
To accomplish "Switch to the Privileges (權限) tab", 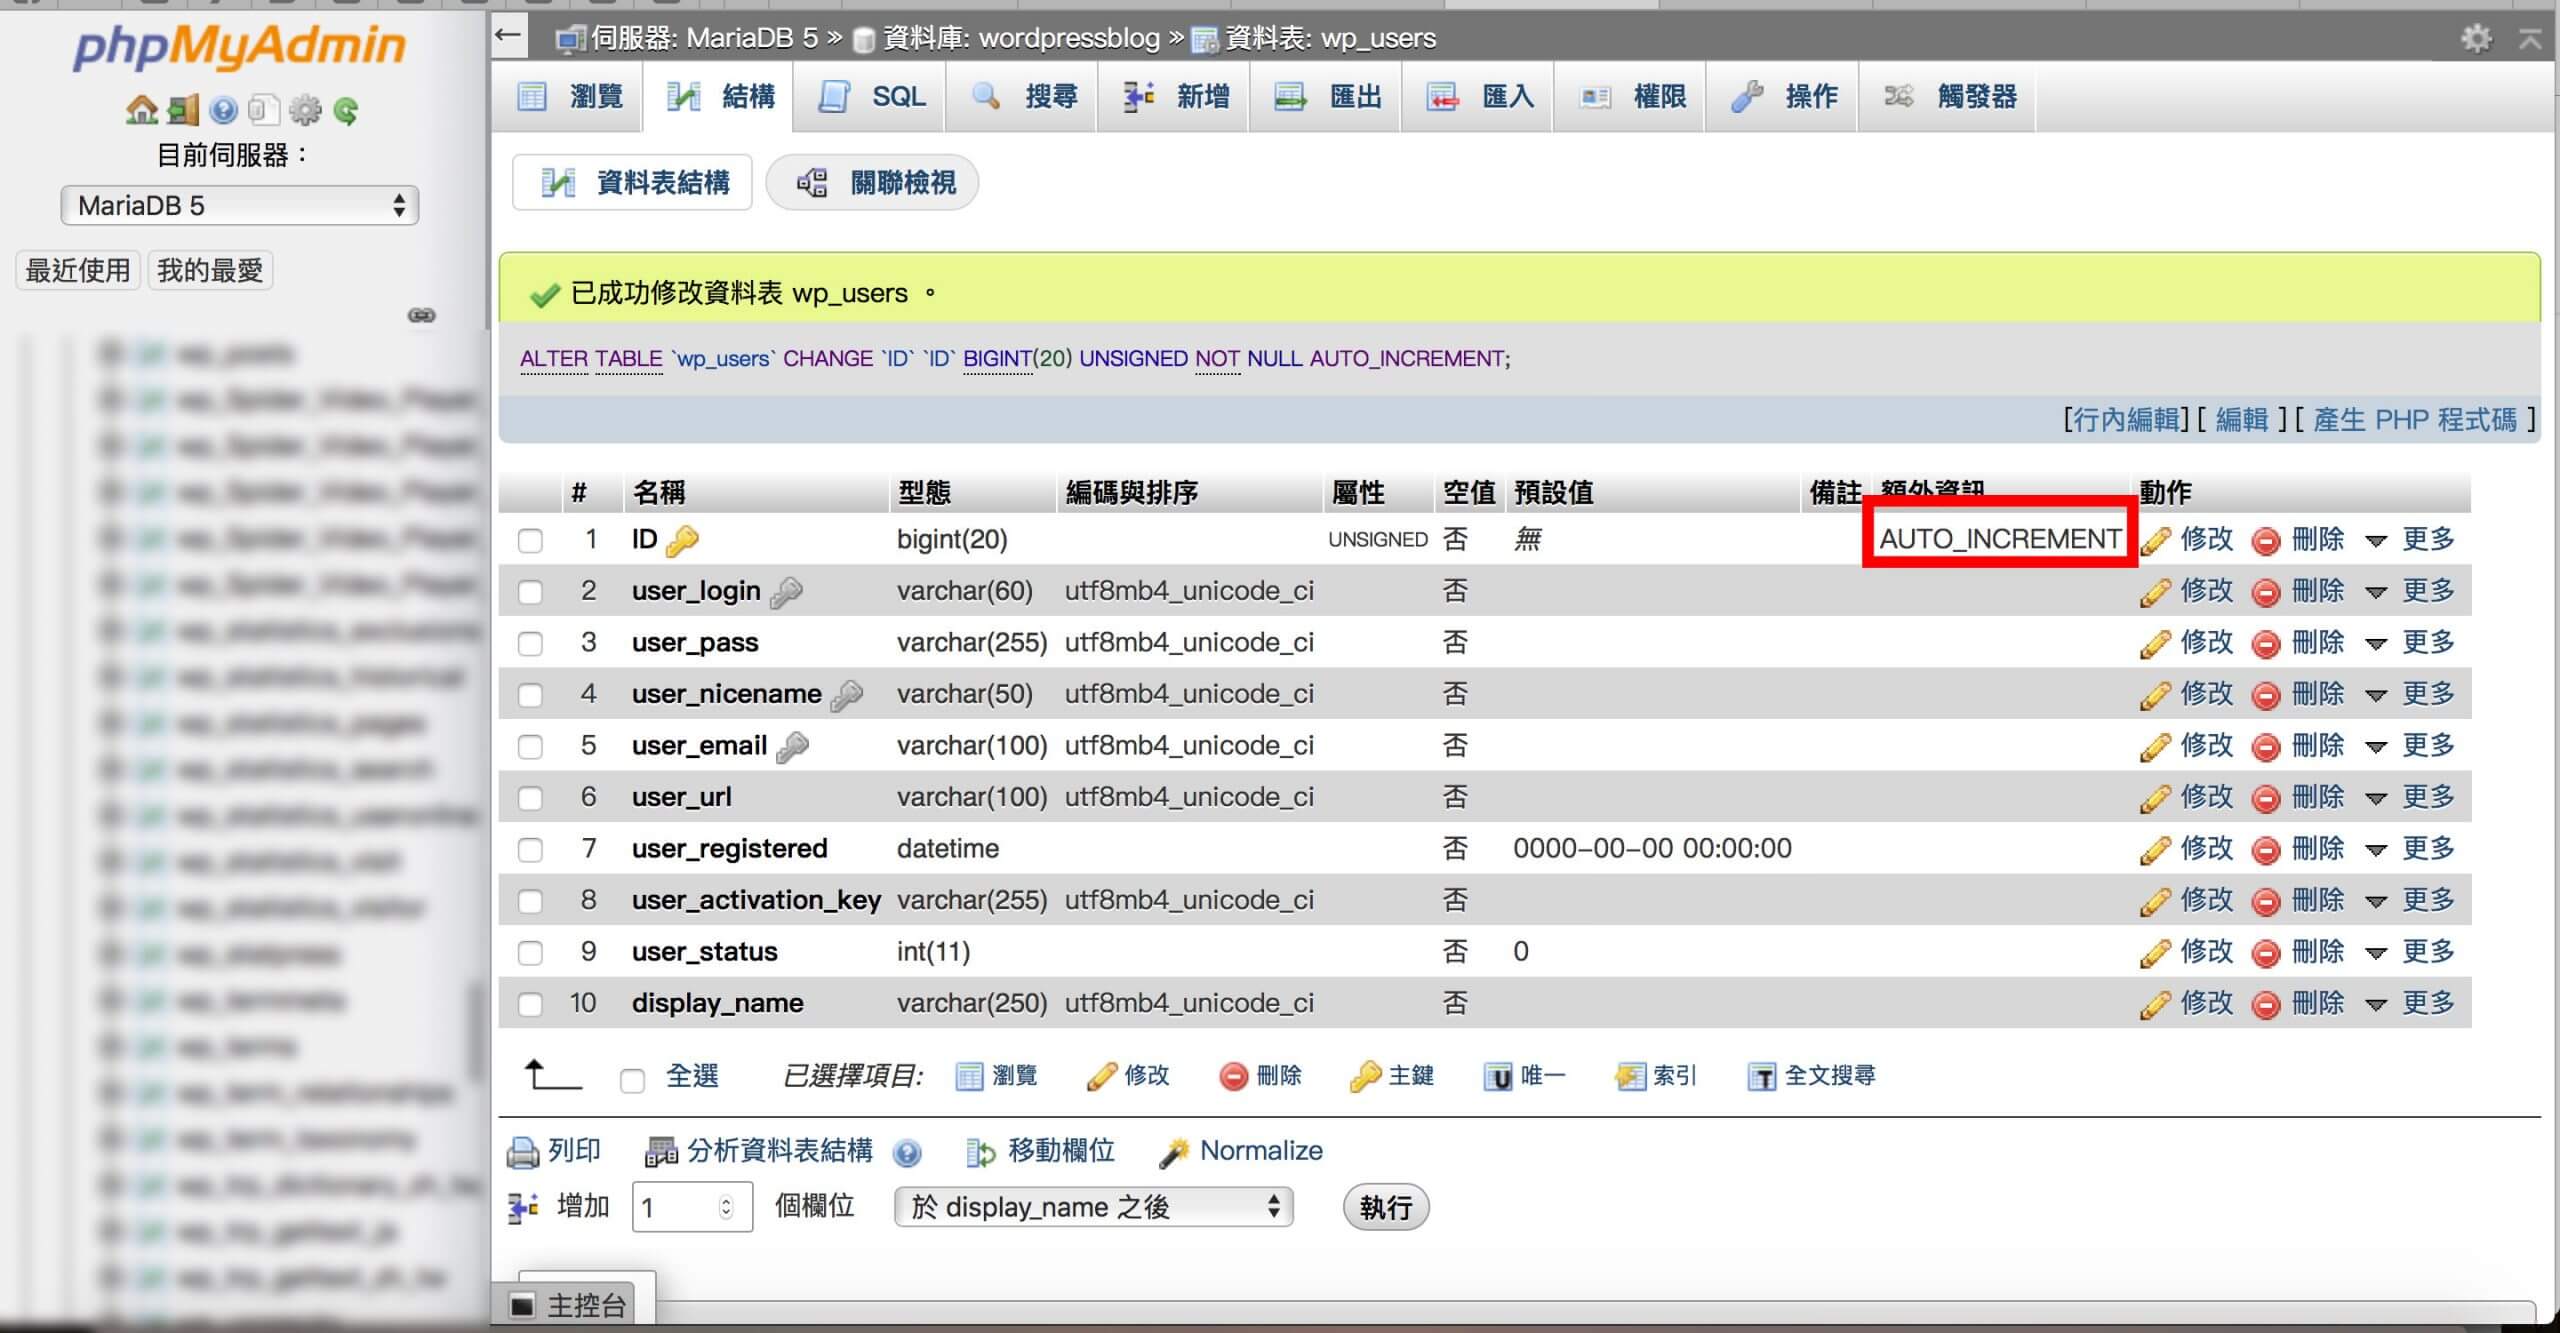I will click(1632, 97).
